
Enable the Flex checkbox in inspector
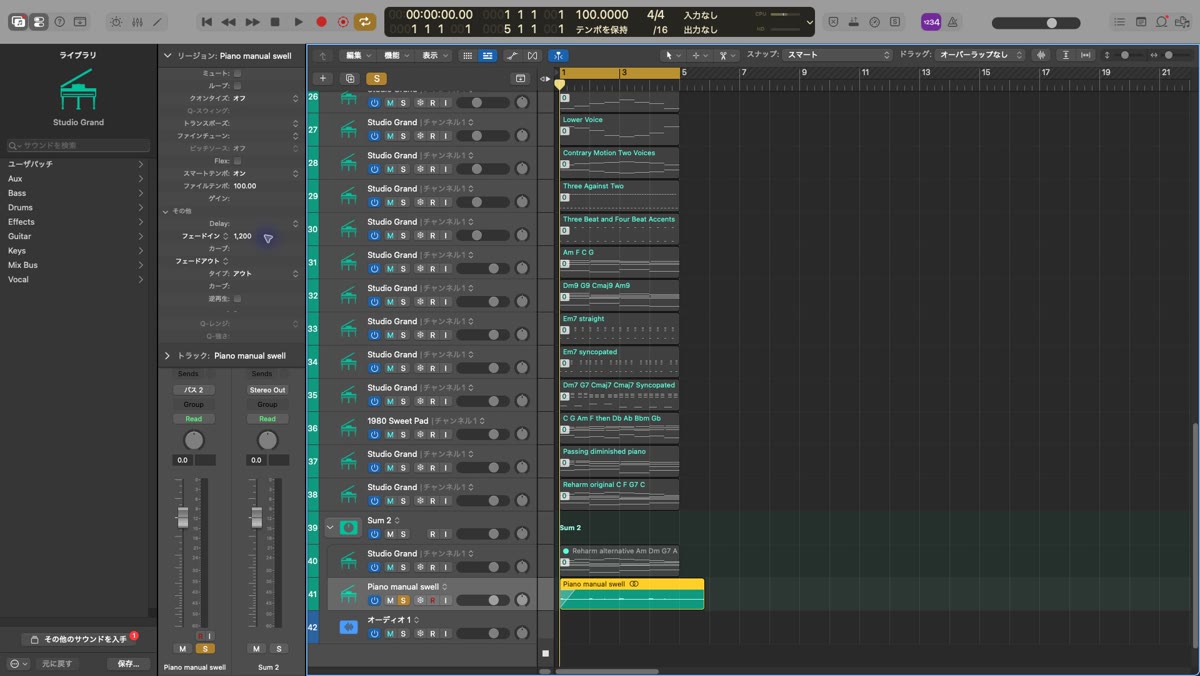coord(237,161)
